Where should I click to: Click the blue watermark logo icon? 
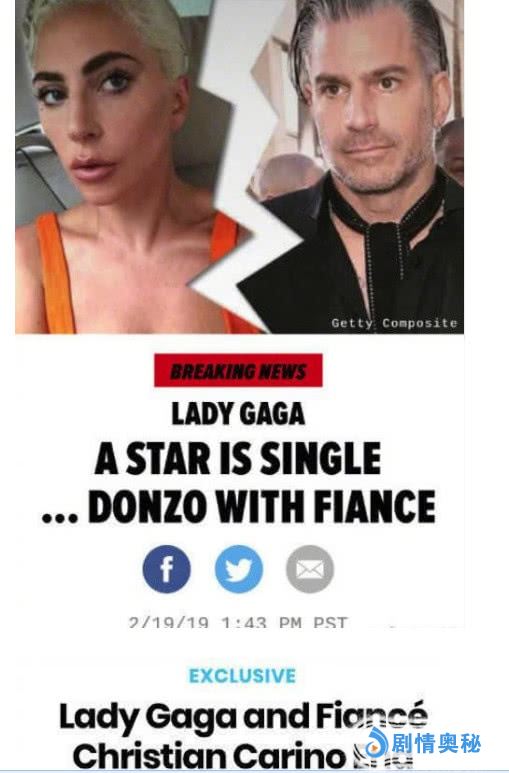point(378,743)
